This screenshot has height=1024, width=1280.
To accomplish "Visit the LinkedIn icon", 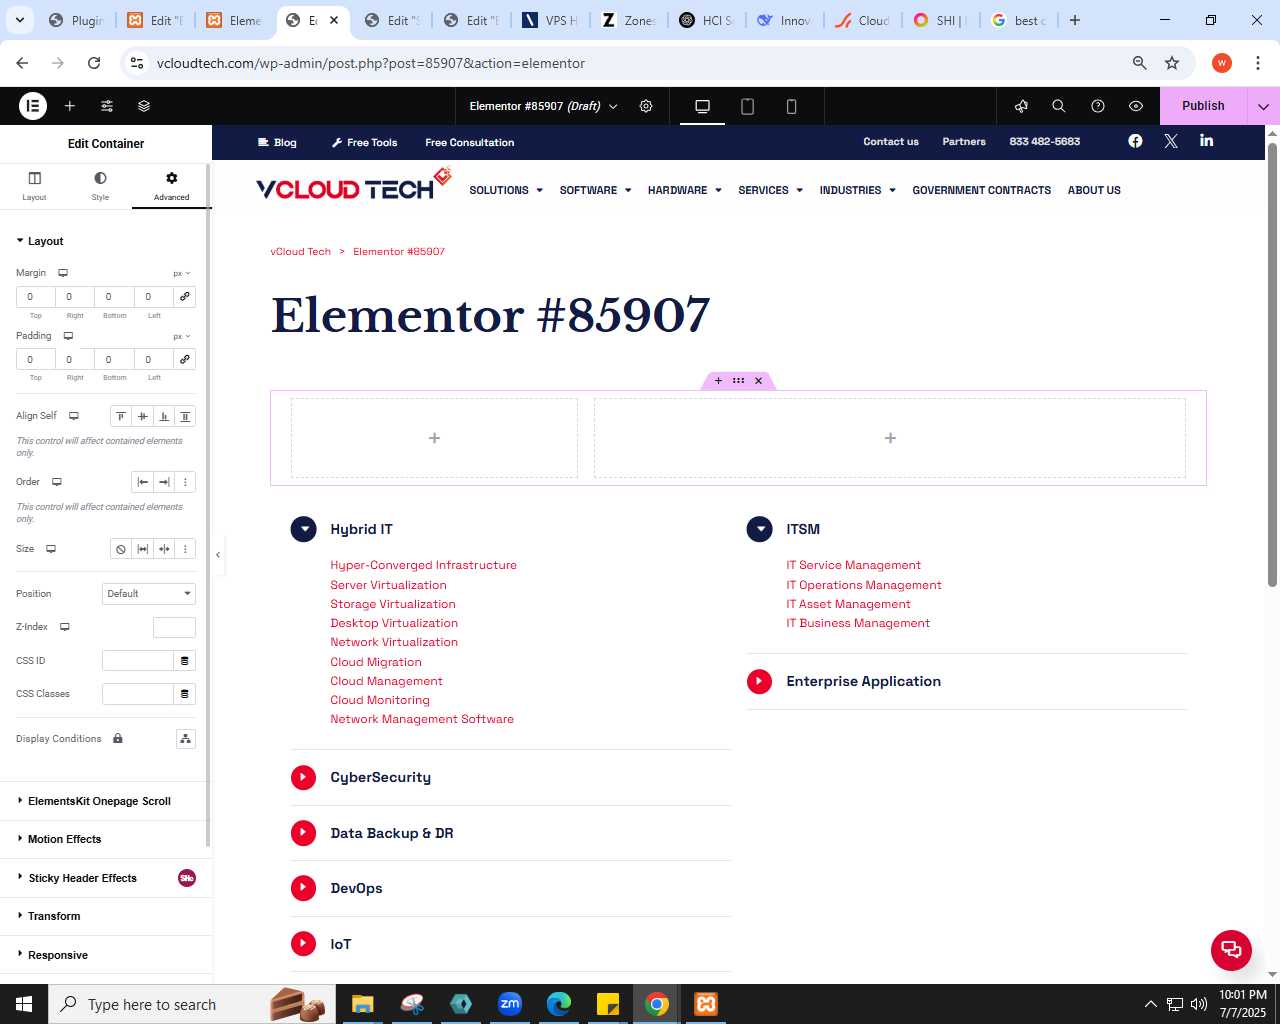I will coord(1207,141).
